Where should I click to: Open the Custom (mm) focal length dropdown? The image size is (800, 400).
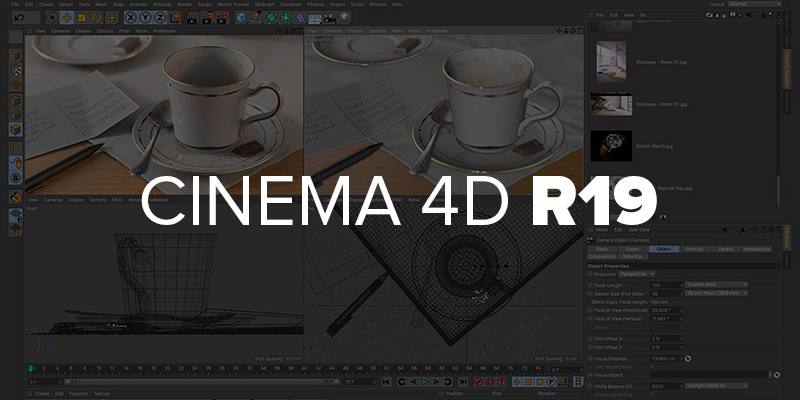(x=717, y=285)
